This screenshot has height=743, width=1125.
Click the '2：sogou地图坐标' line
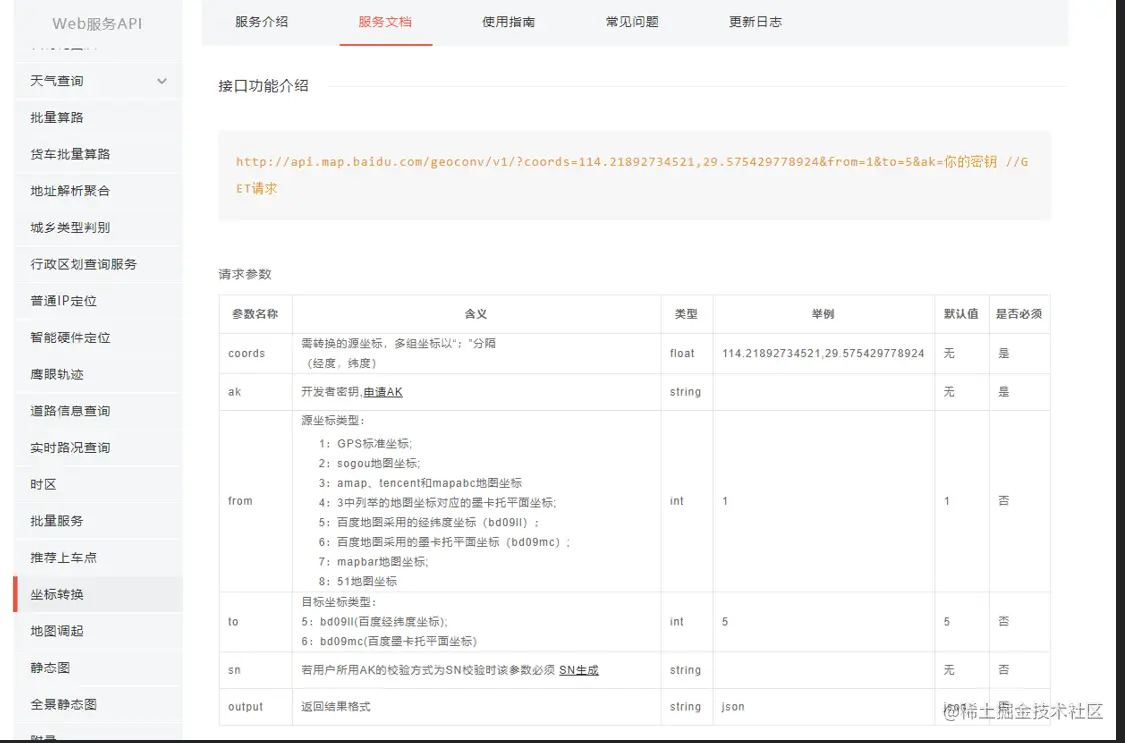click(x=369, y=463)
